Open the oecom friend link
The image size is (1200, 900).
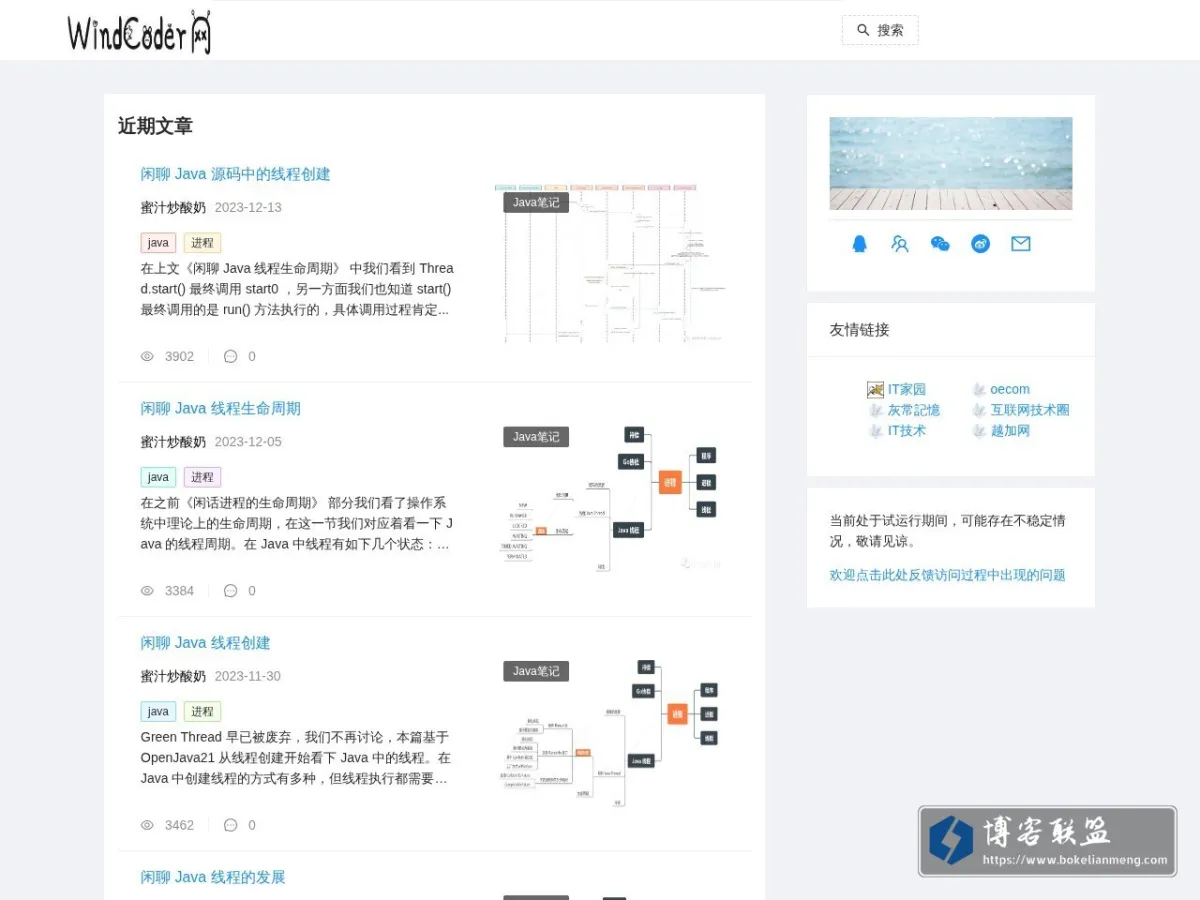1010,390
